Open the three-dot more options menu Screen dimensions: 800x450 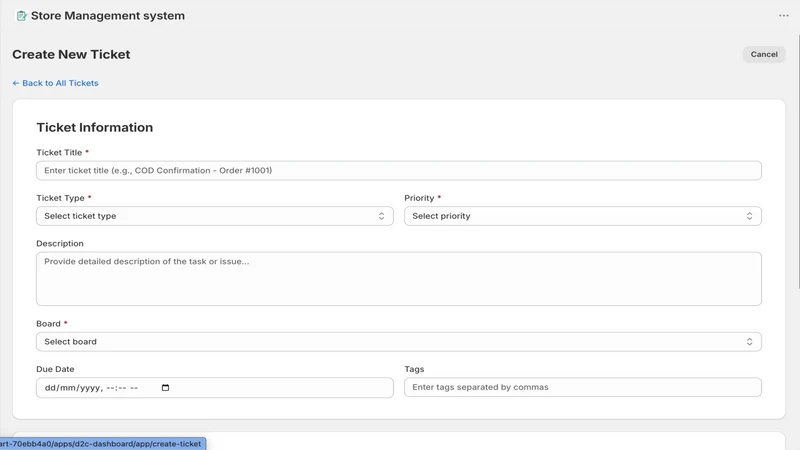[784, 16]
